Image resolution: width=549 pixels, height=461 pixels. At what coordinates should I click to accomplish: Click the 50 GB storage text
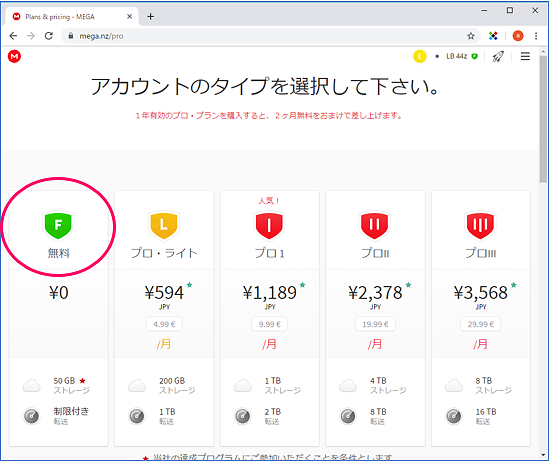point(64,381)
